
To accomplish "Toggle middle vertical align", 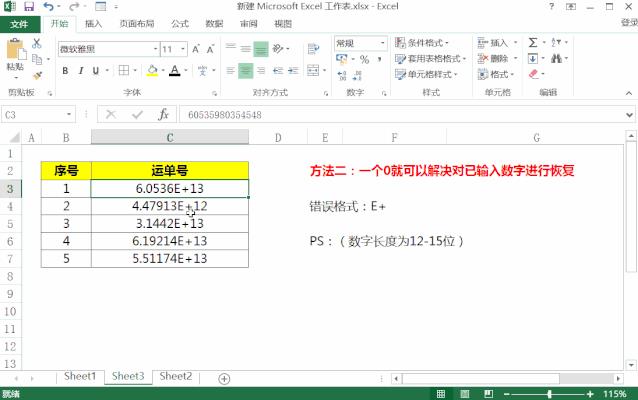I will click(245, 49).
